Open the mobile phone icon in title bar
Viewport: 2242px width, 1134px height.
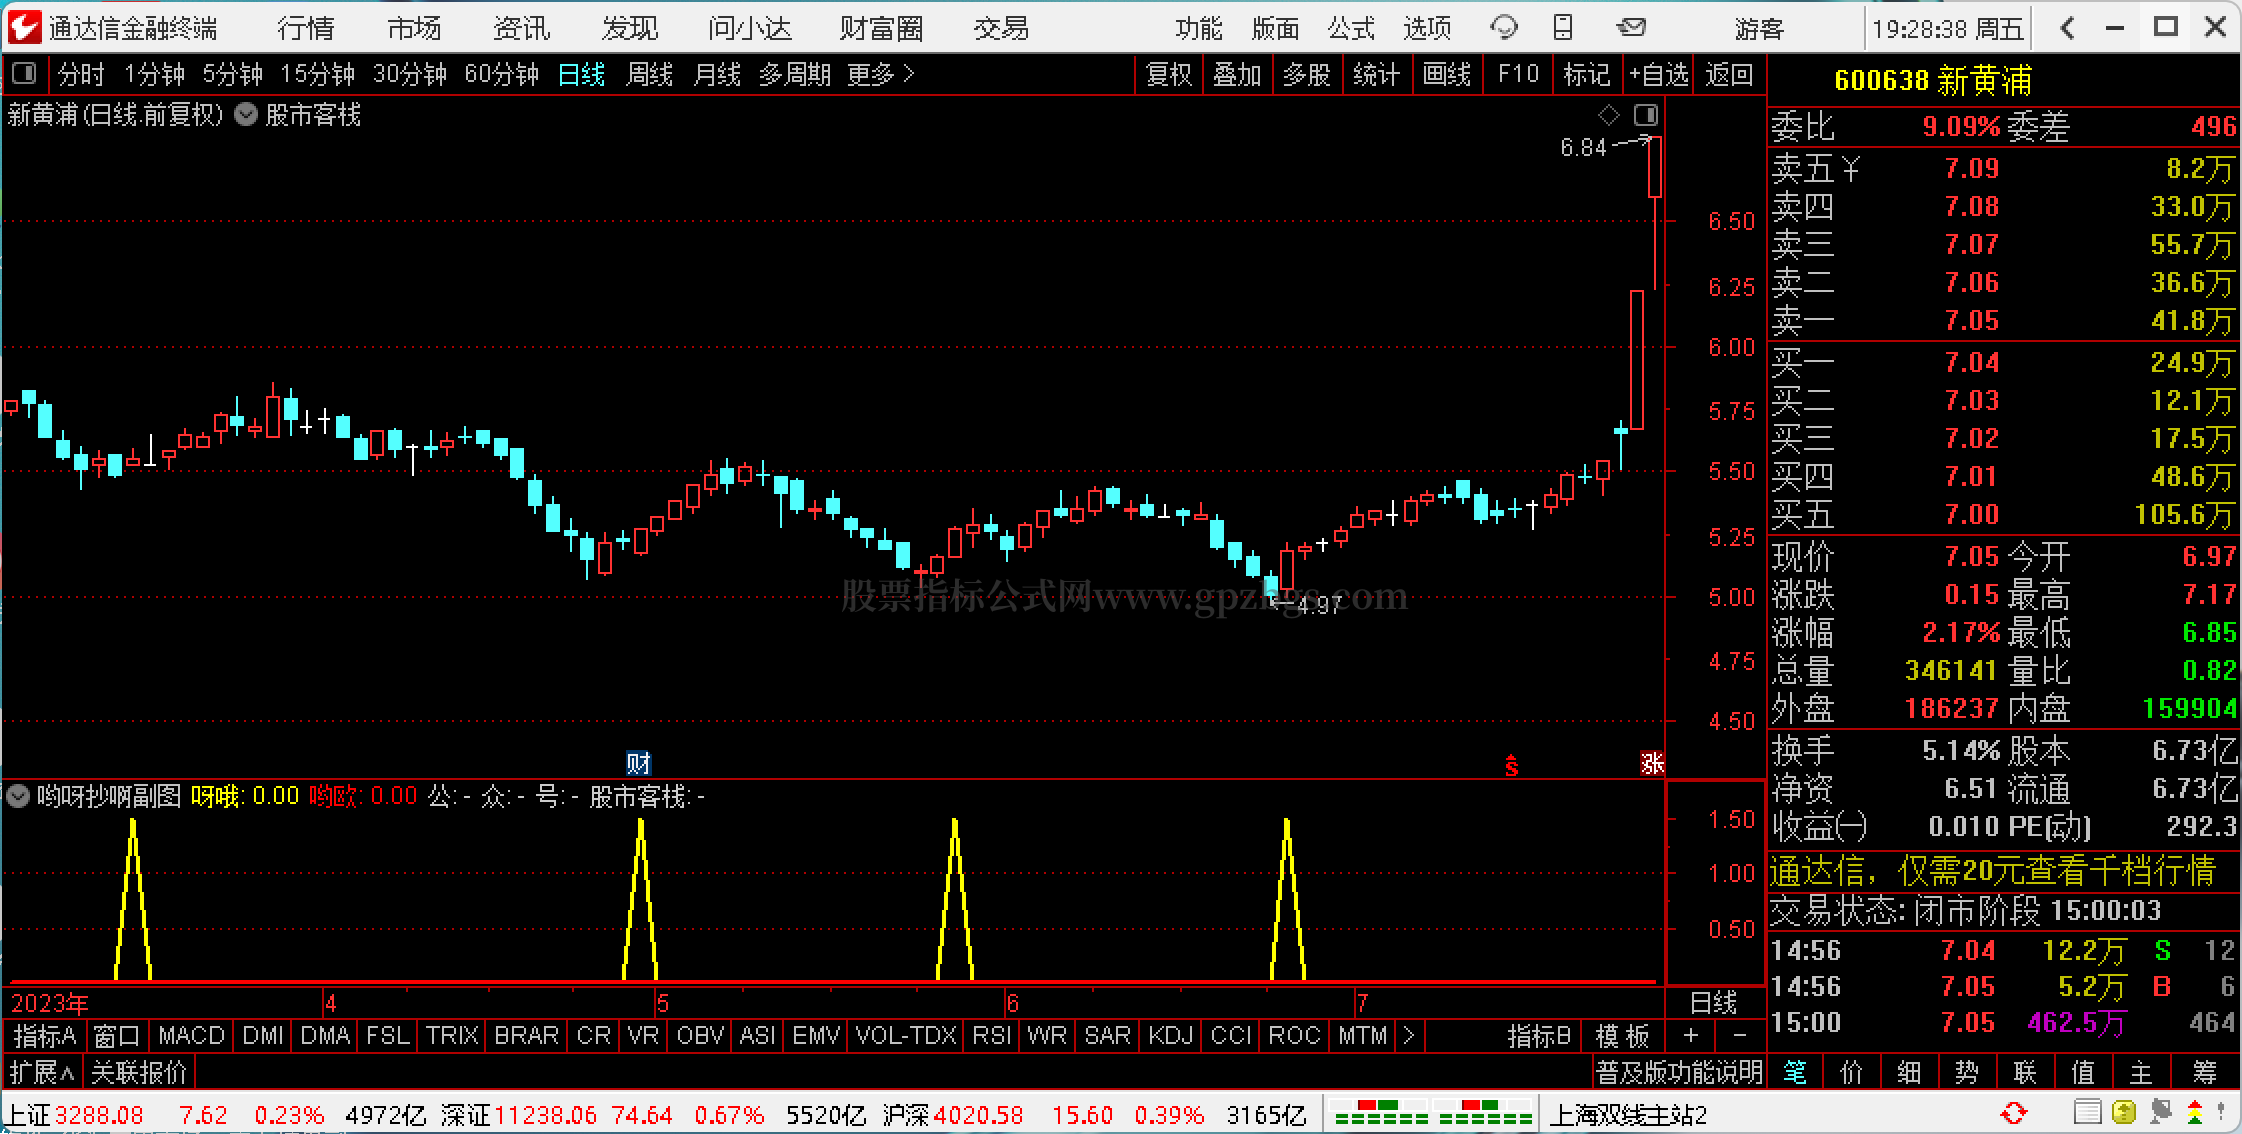pyautogui.click(x=1563, y=27)
